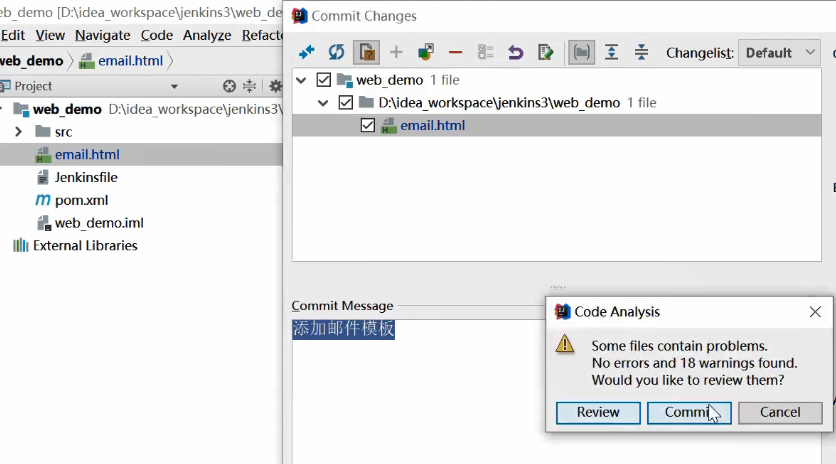Image resolution: width=836 pixels, height=464 pixels.
Task: Open the Changelist Default dropdown
Action: [x=779, y=53]
